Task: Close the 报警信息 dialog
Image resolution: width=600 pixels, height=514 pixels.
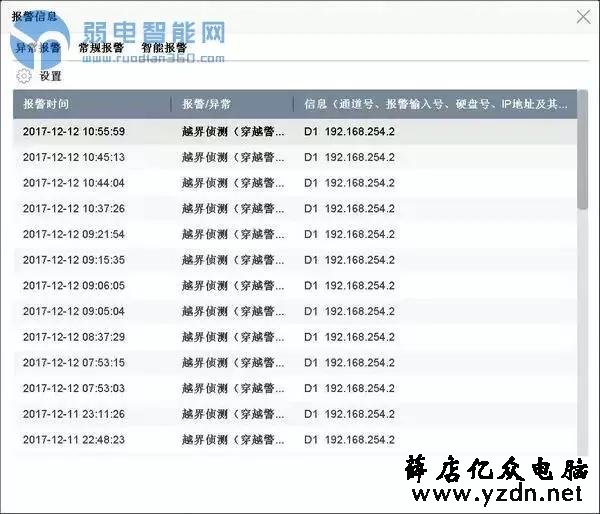Action: pos(584,17)
